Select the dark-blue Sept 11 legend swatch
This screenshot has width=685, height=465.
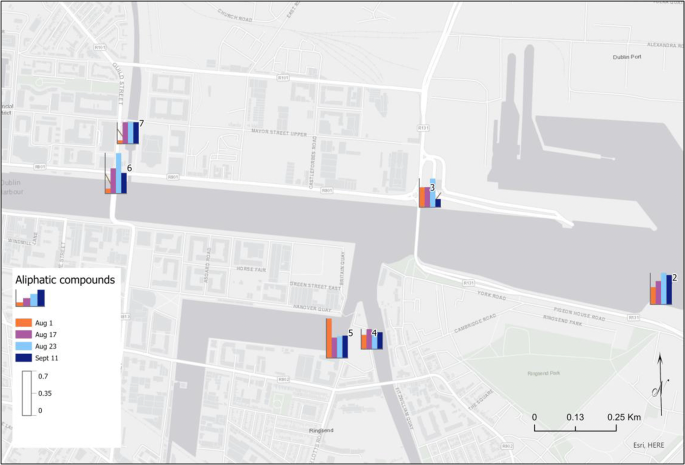(24, 358)
